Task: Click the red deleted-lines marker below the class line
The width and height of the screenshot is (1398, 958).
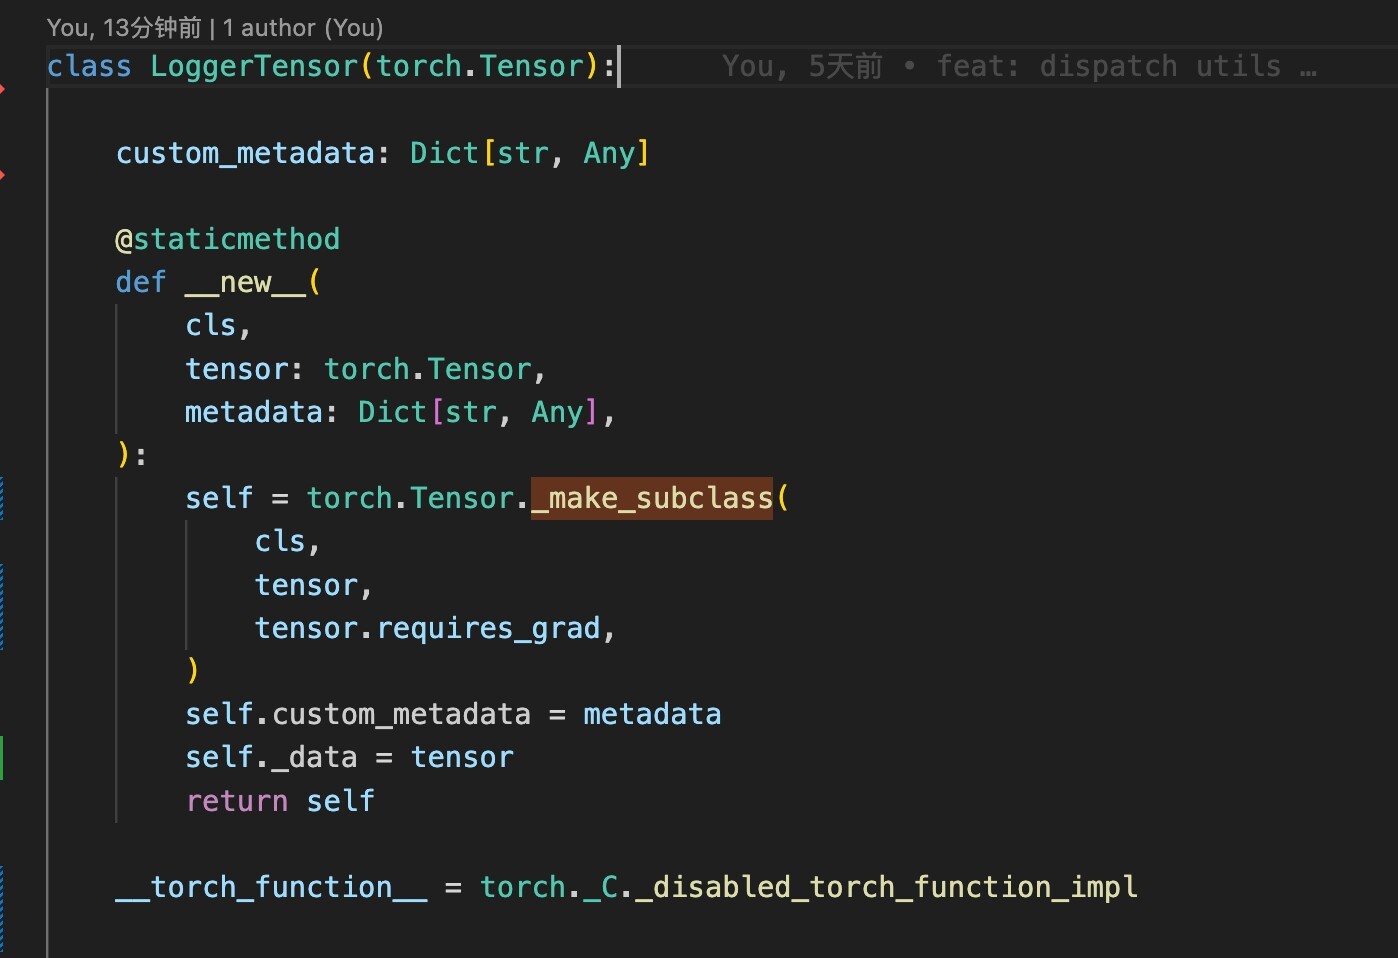Action: pos(3,90)
